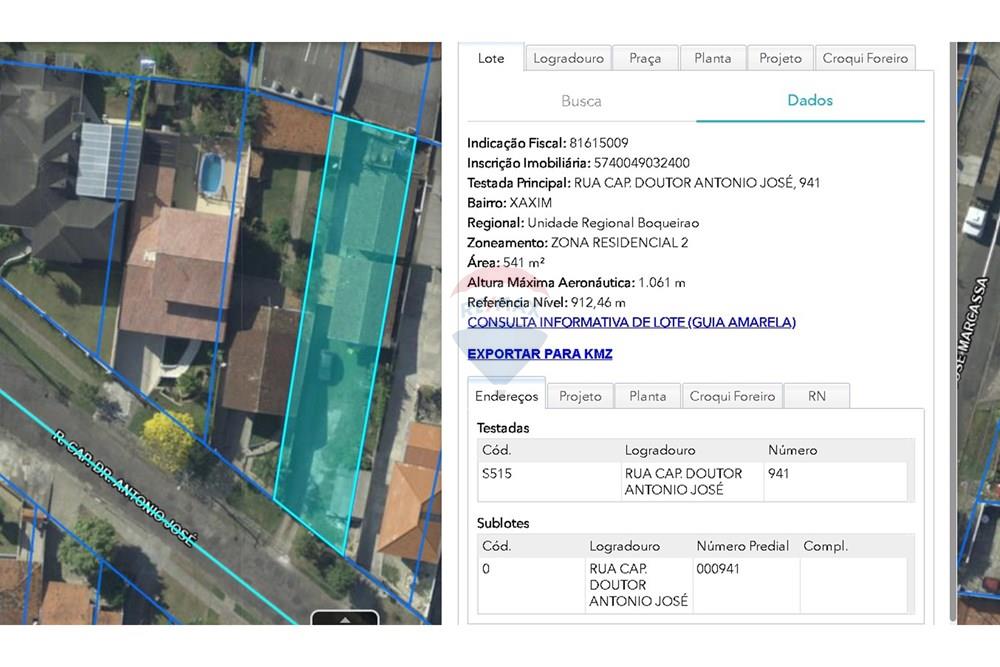
Task: Open the Planta sub-tab beside lower Projeto
Action: [647, 396]
